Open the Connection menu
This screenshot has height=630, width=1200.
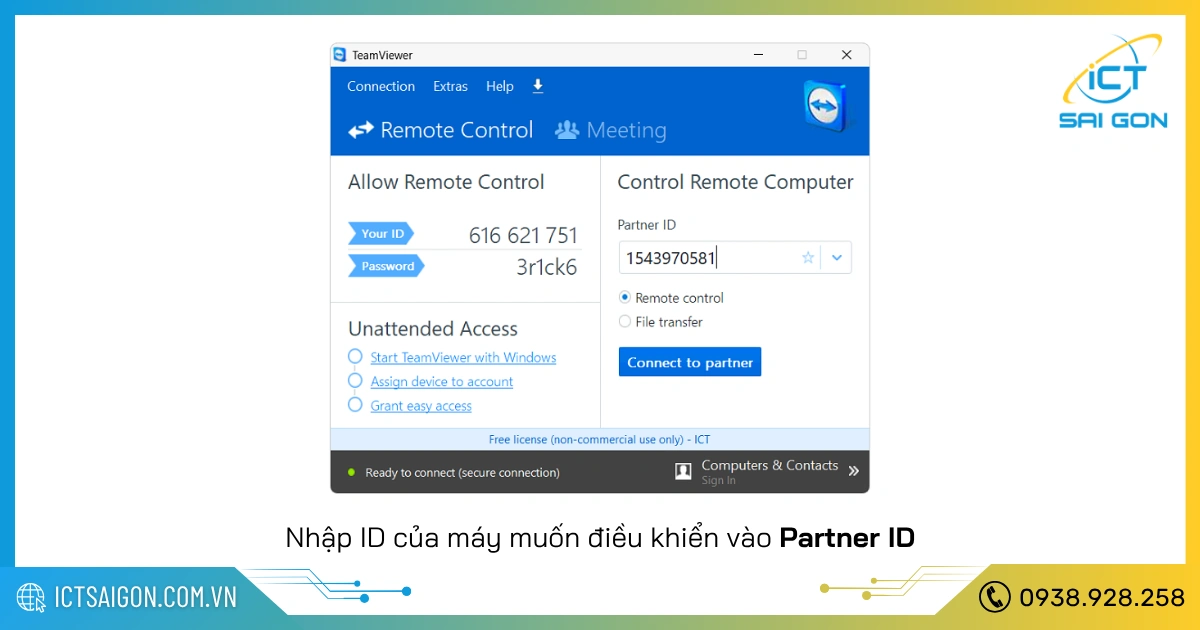pyautogui.click(x=381, y=86)
